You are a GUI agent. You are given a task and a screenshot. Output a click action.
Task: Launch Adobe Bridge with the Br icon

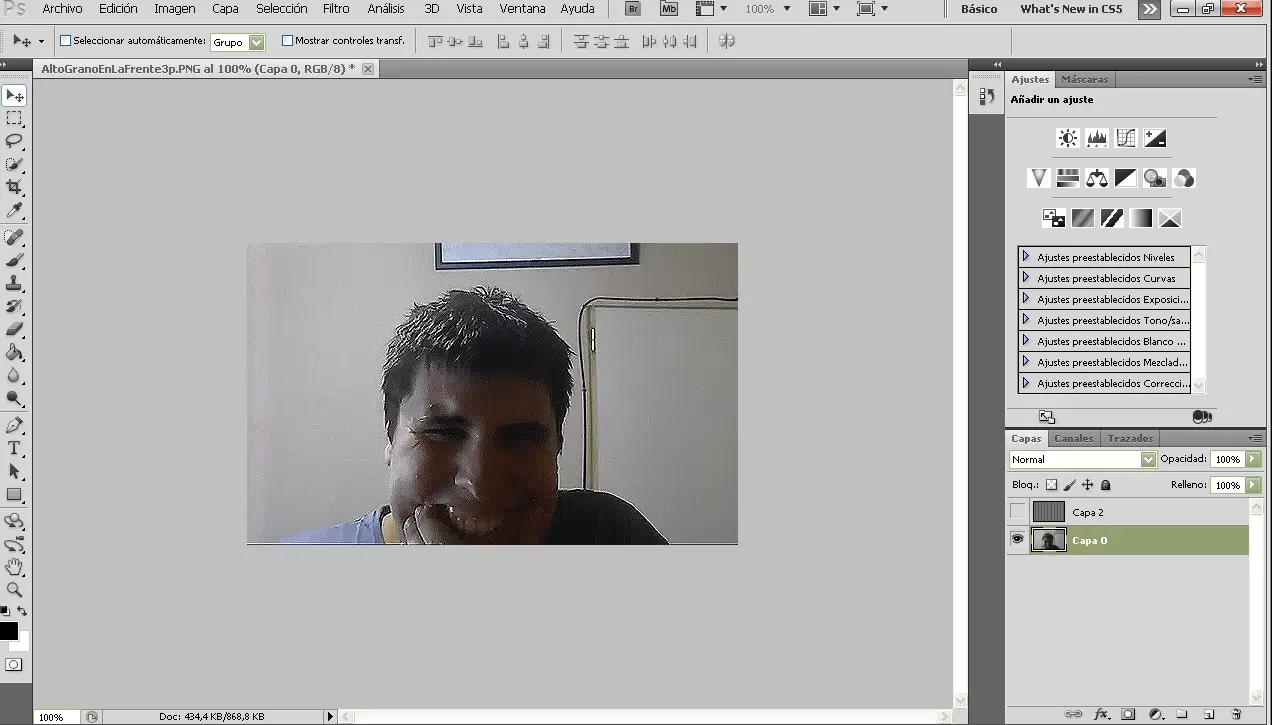point(632,9)
